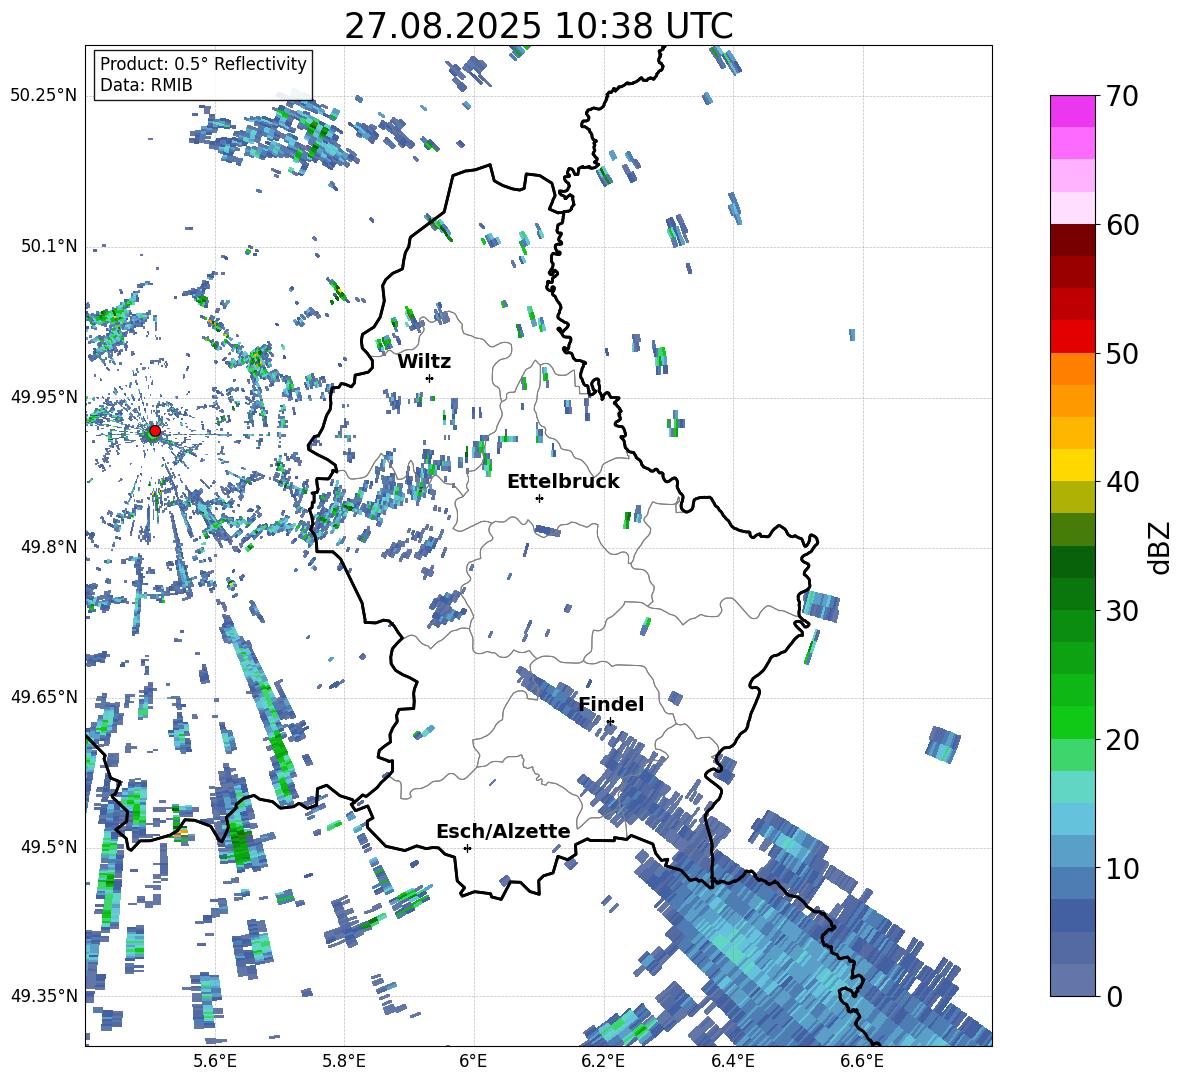Click the 0 colorbar tick label

[1114, 996]
